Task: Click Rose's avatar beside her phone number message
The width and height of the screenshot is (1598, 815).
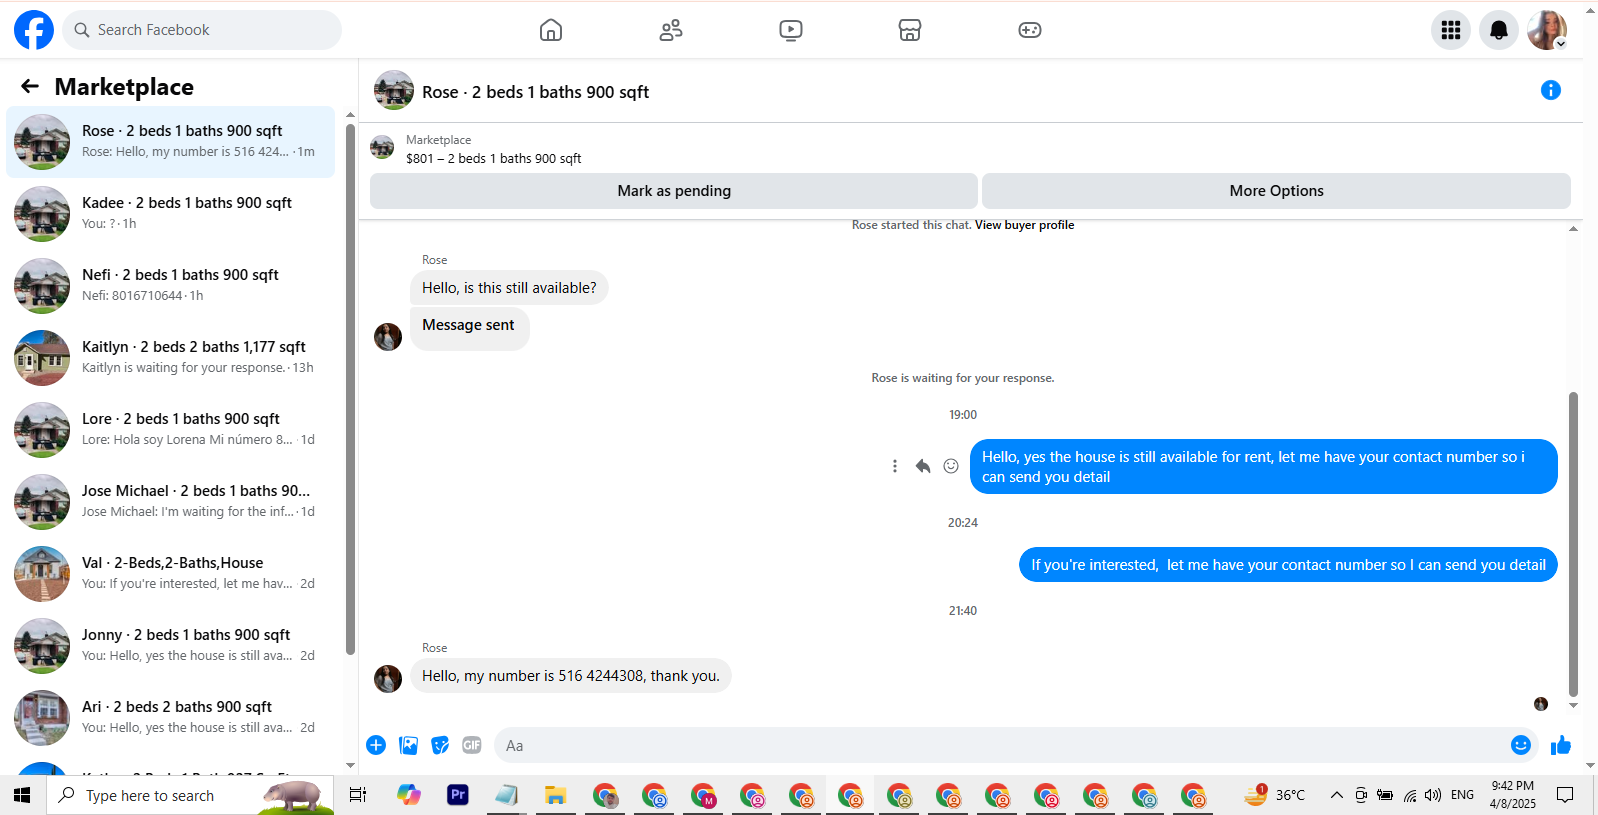Action: pos(388,678)
